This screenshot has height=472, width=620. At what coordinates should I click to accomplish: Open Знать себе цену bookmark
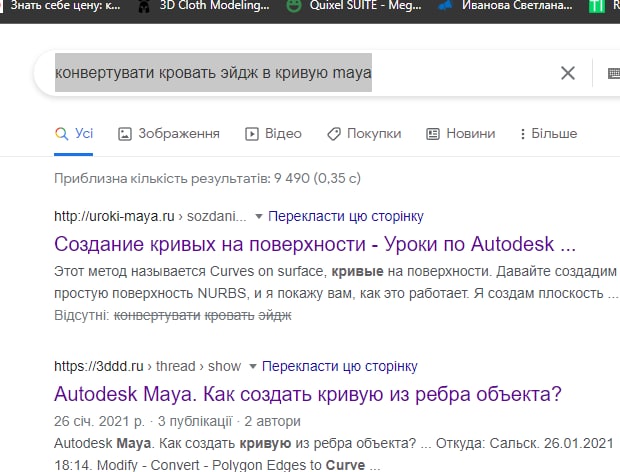pyautogui.click(x=65, y=6)
